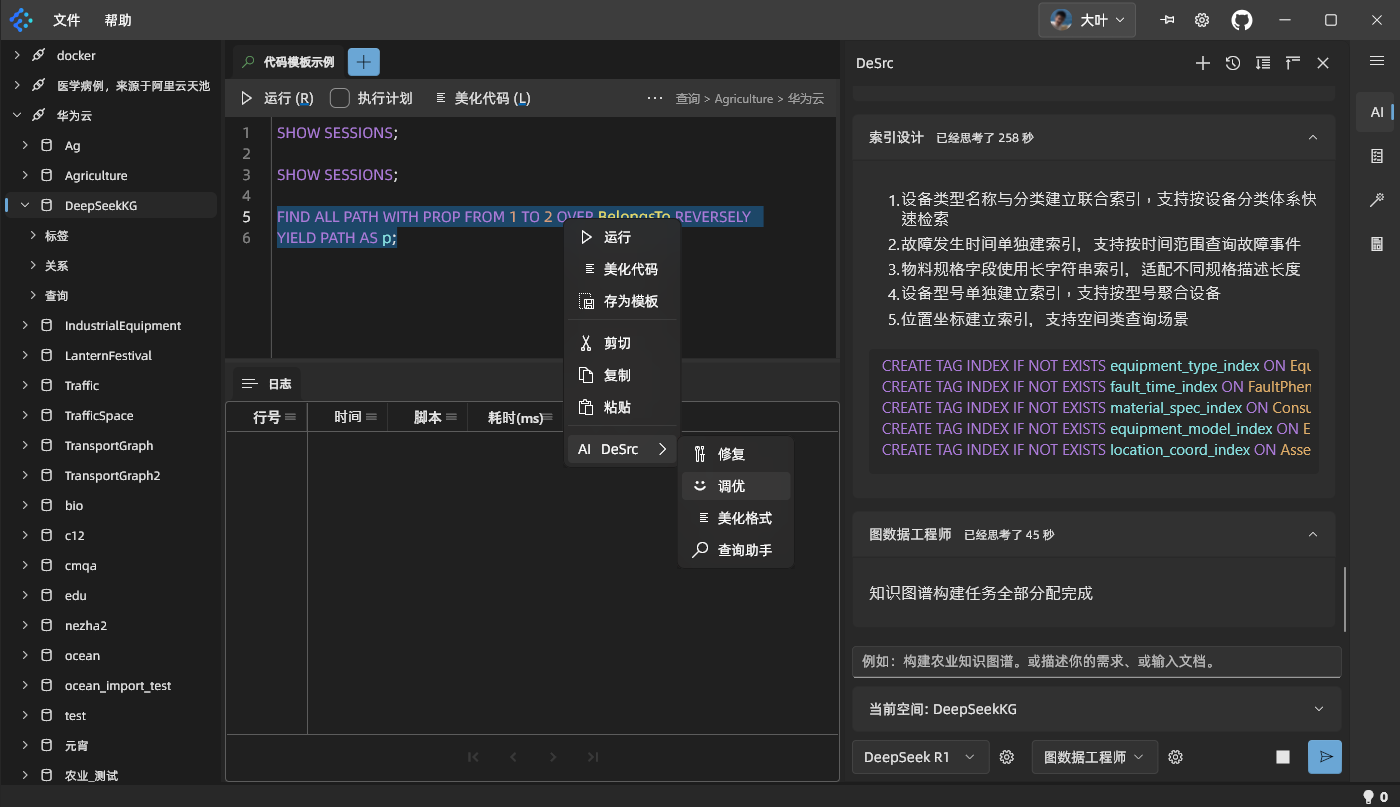Viewport: 1400px width, 807px height.
Task: Collapse the 索引设计 section
Action: 1313,137
